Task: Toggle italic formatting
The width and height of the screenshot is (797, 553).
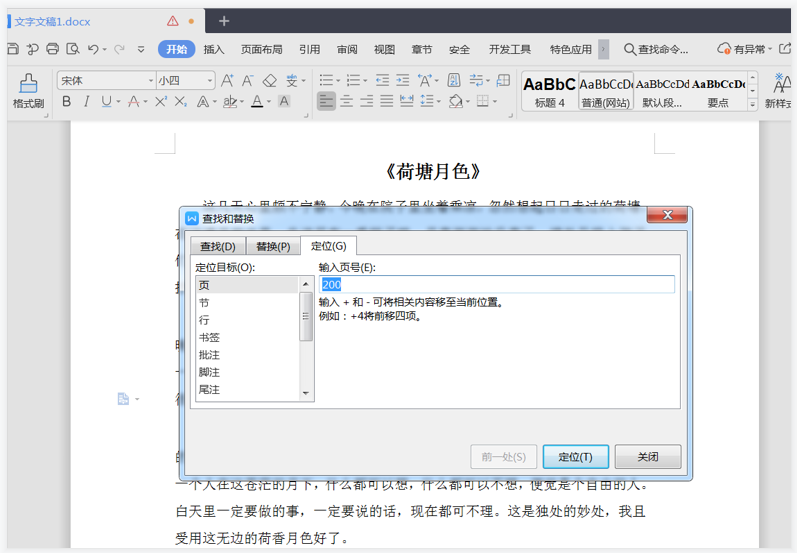Action: tap(86, 102)
